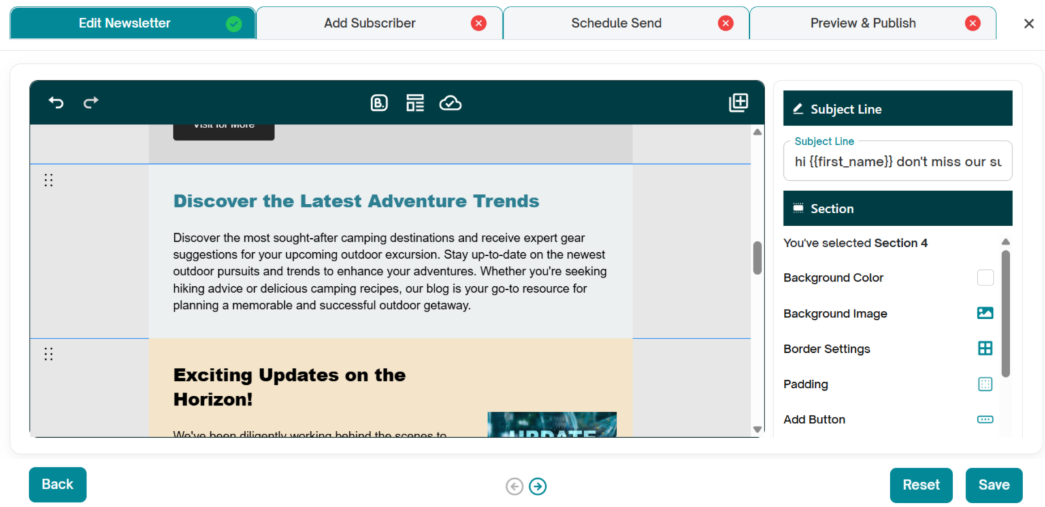The image size is (1045, 507).
Task: Switch to the Edit Newsletter tab
Action: coord(133,23)
